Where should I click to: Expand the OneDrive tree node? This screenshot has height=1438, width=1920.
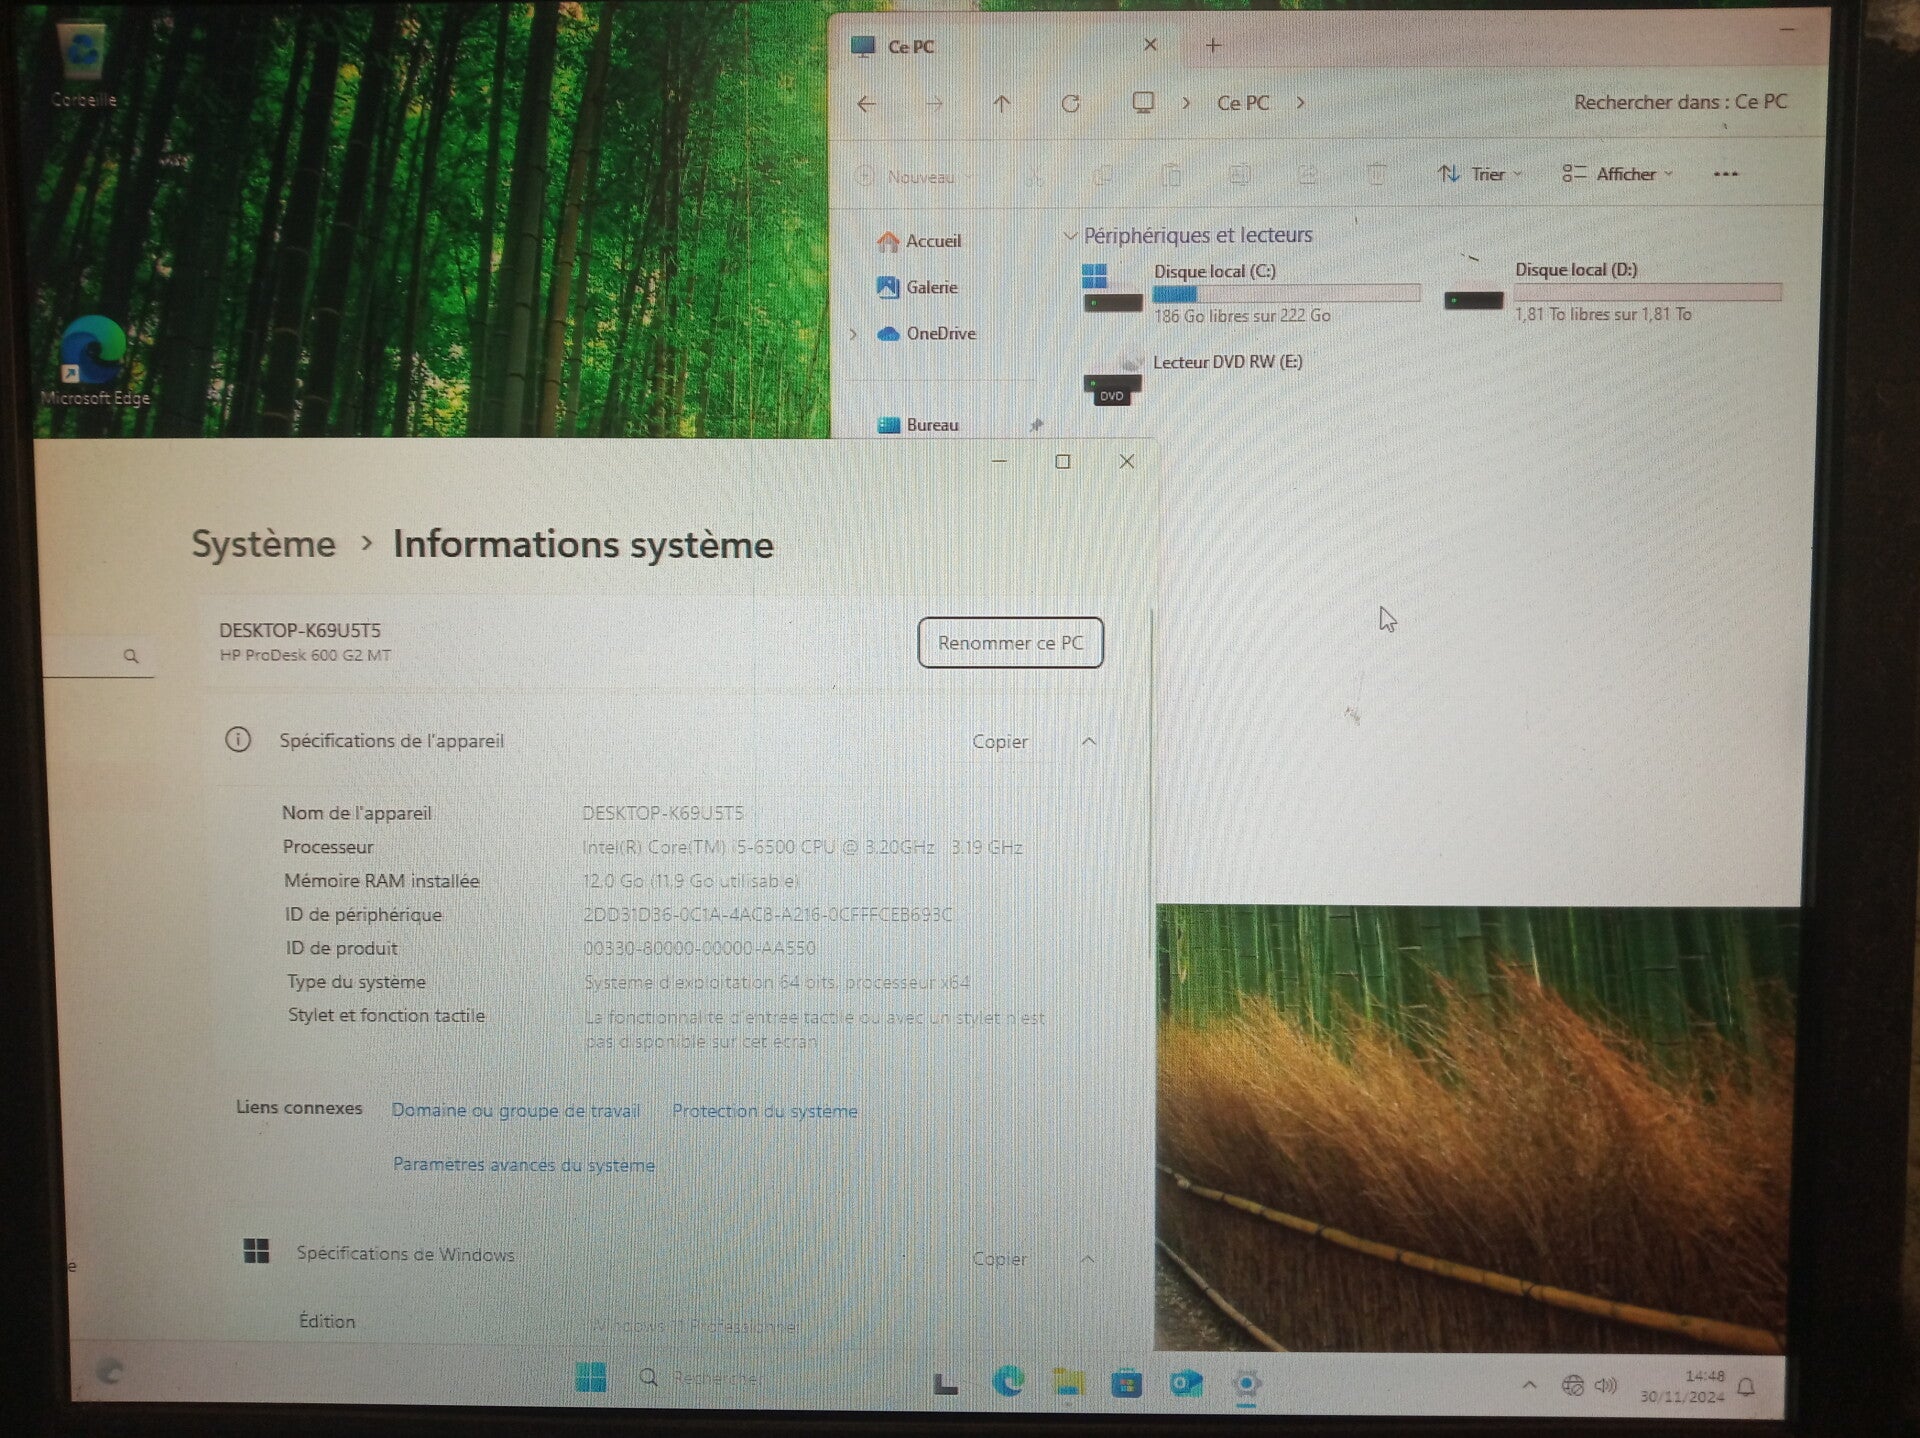[x=854, y=334]
